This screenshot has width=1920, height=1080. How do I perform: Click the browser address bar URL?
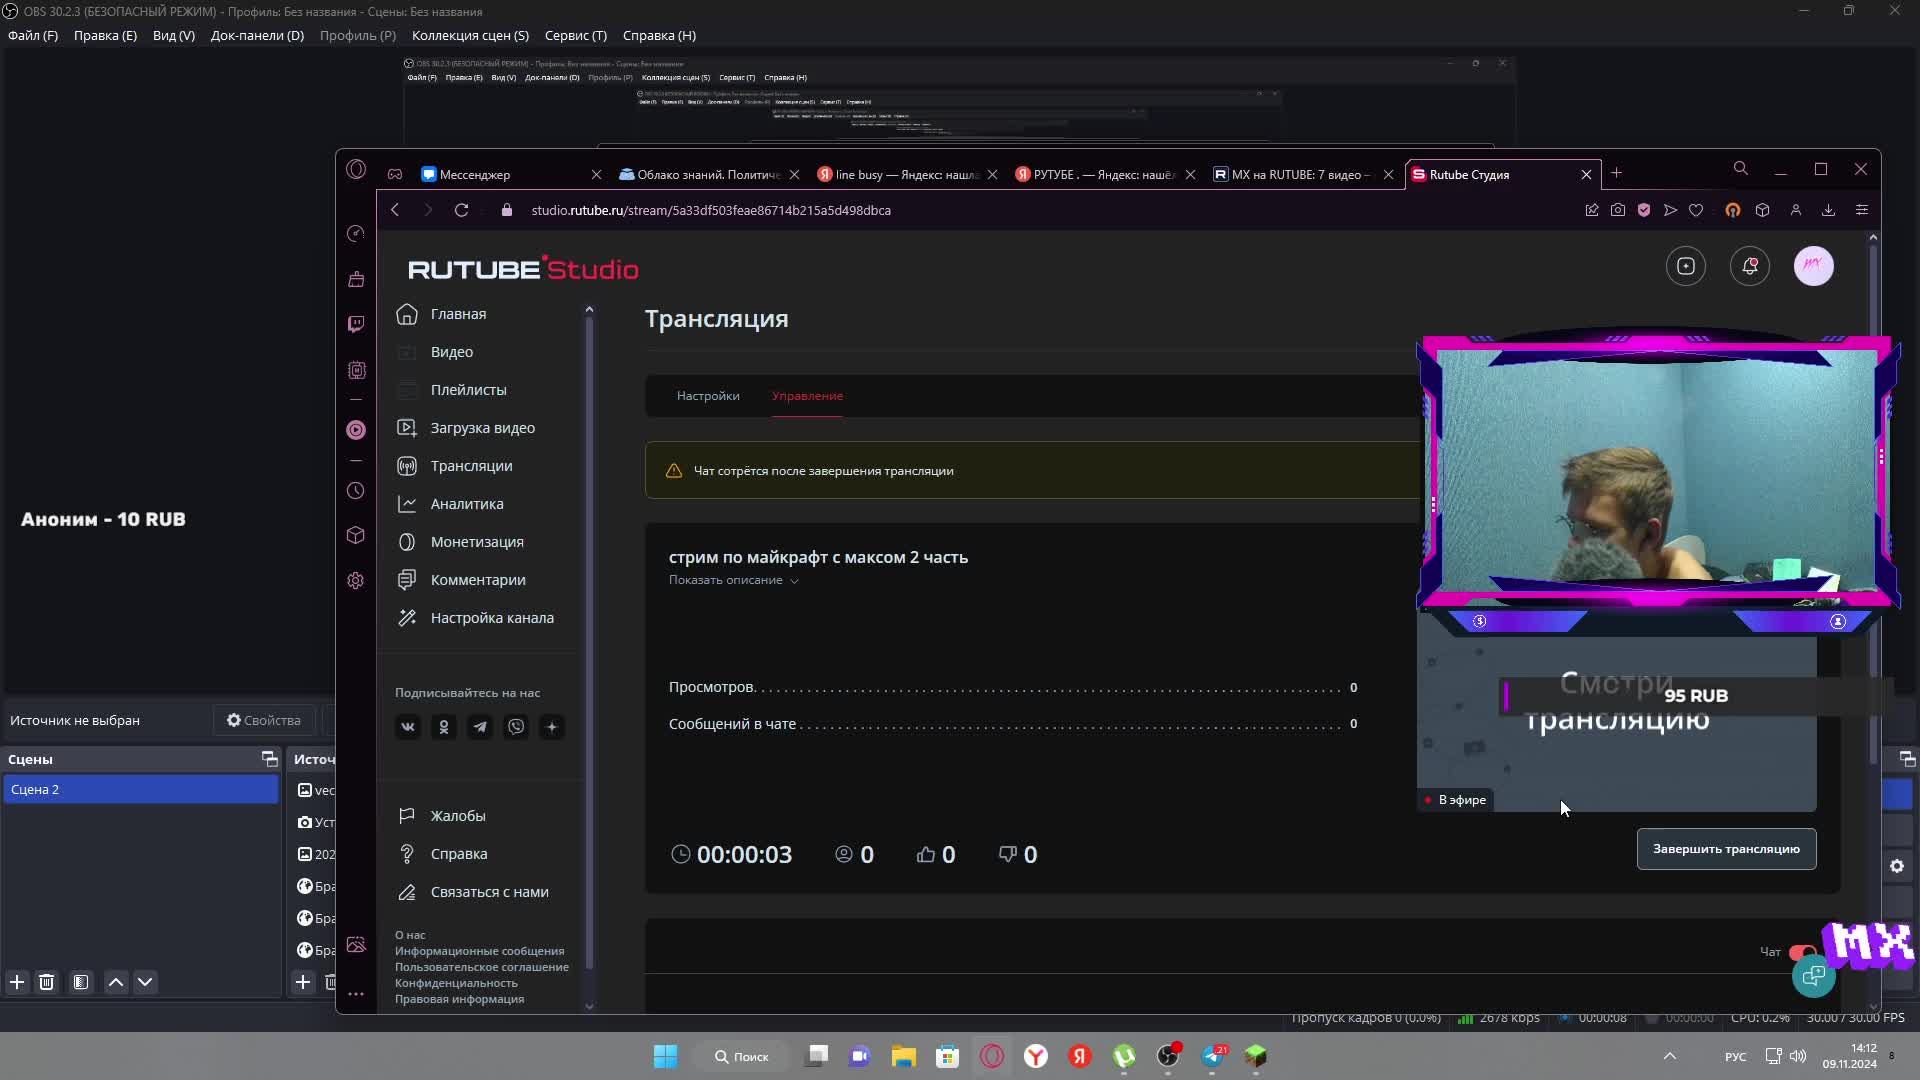coord(711,210)
